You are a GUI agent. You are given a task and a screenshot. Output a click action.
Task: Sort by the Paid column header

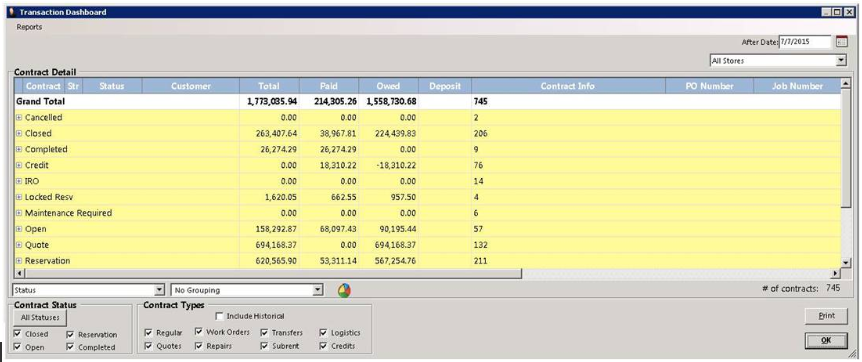coord(329,86)
